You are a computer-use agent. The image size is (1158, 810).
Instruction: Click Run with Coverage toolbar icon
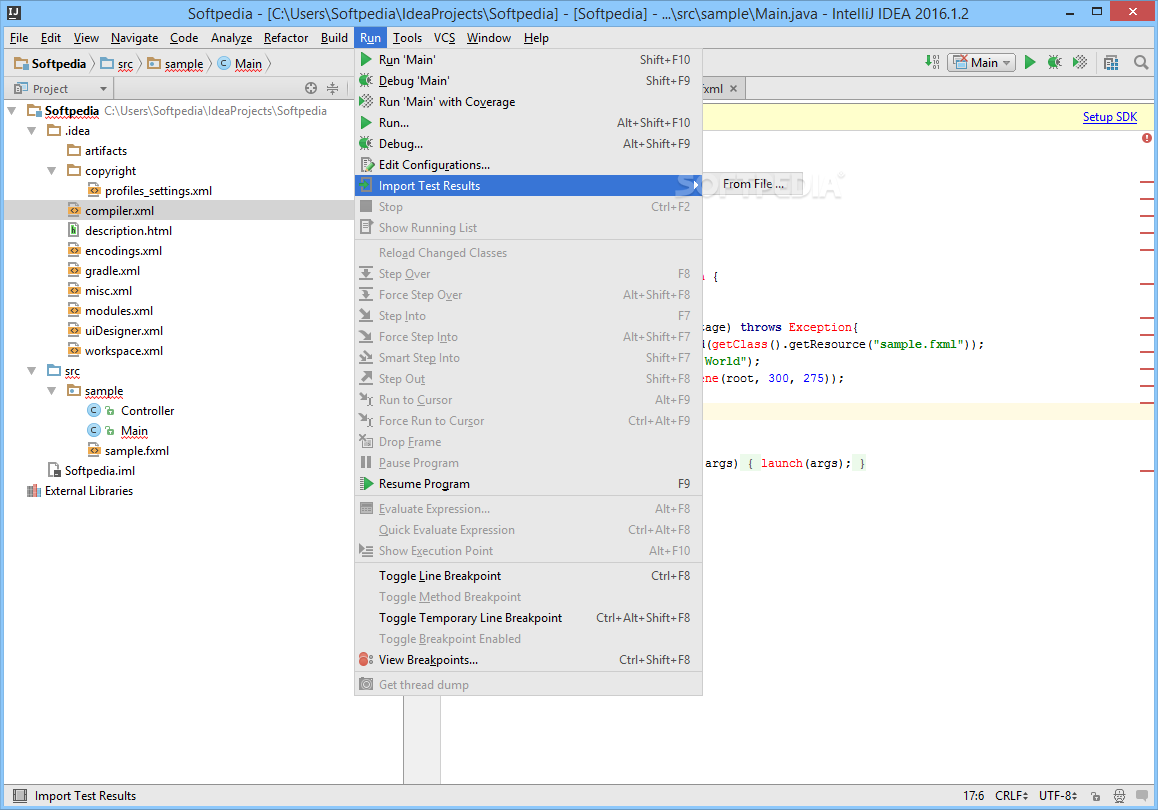1080,63
